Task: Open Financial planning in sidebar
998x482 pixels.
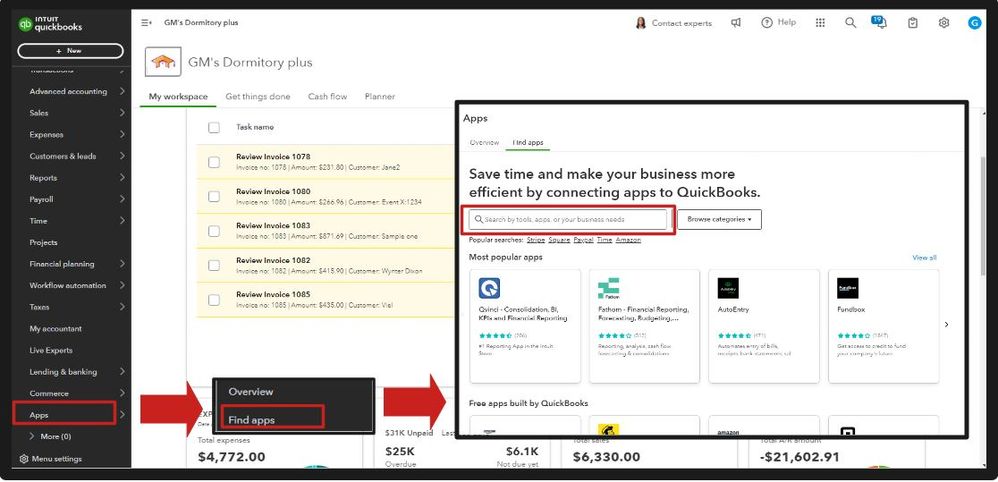Action: [62, 264]
